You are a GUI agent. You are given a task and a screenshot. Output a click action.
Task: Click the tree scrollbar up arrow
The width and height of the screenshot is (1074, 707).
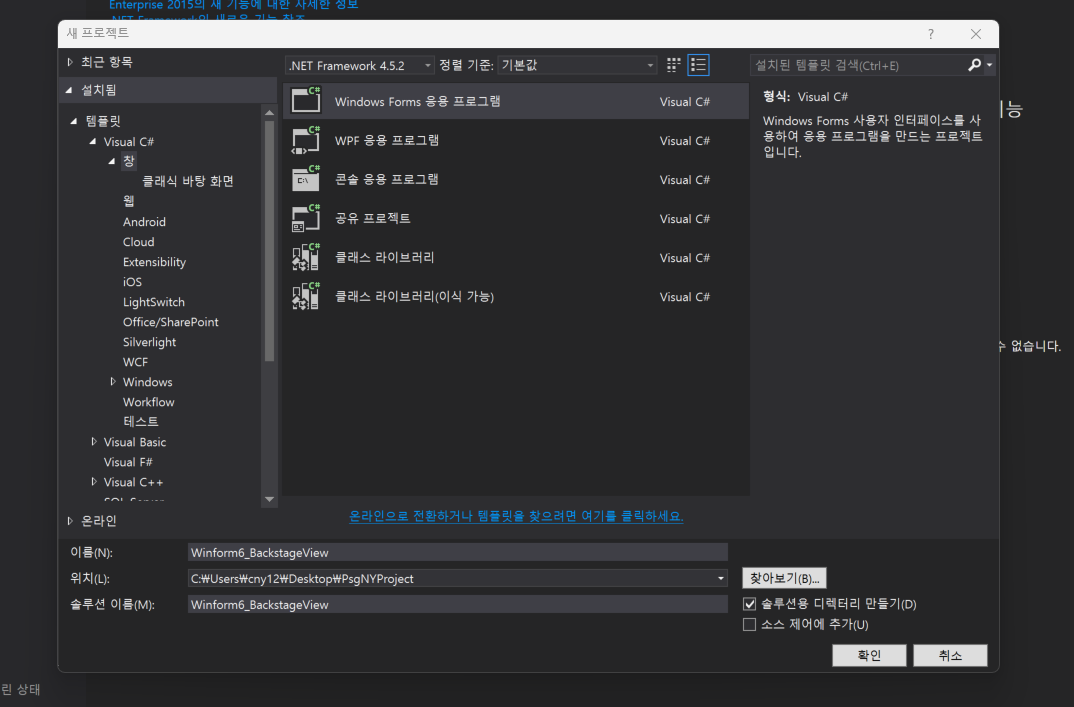pyautogui.click(x=269, y=112)
